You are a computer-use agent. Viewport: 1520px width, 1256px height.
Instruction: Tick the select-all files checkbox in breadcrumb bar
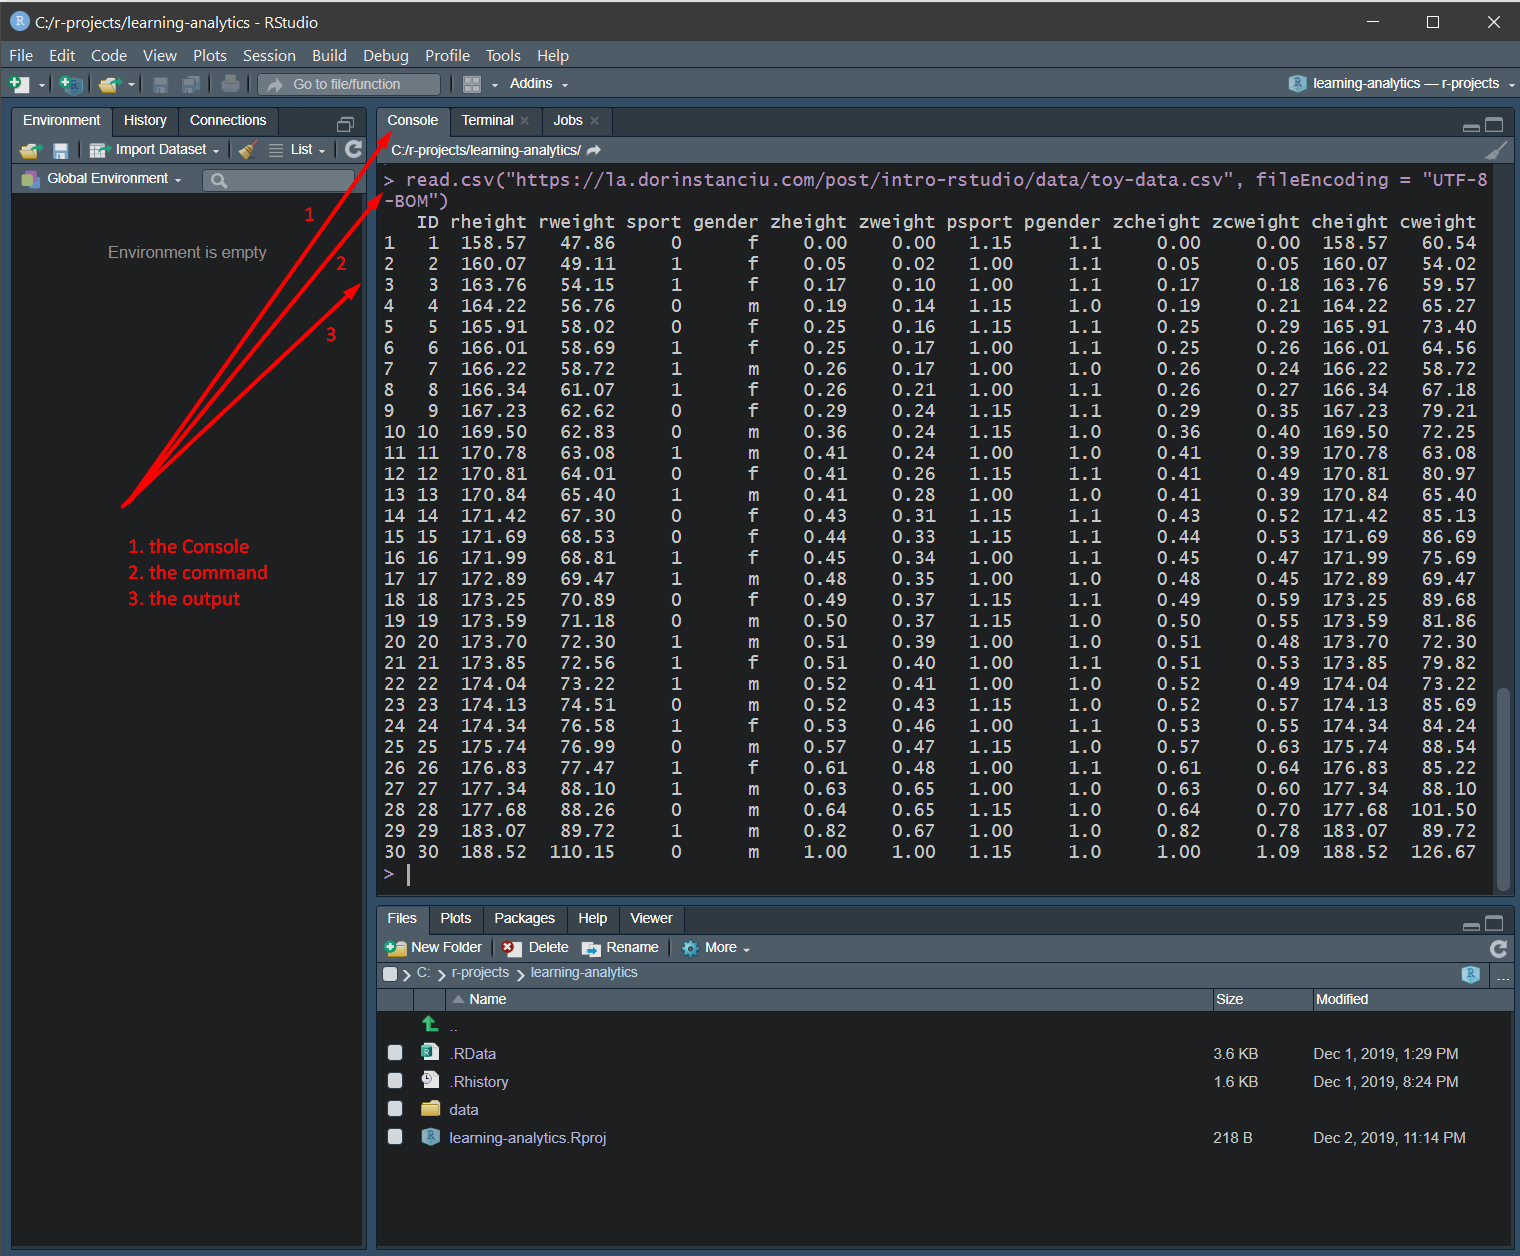(x=390, y=974)
